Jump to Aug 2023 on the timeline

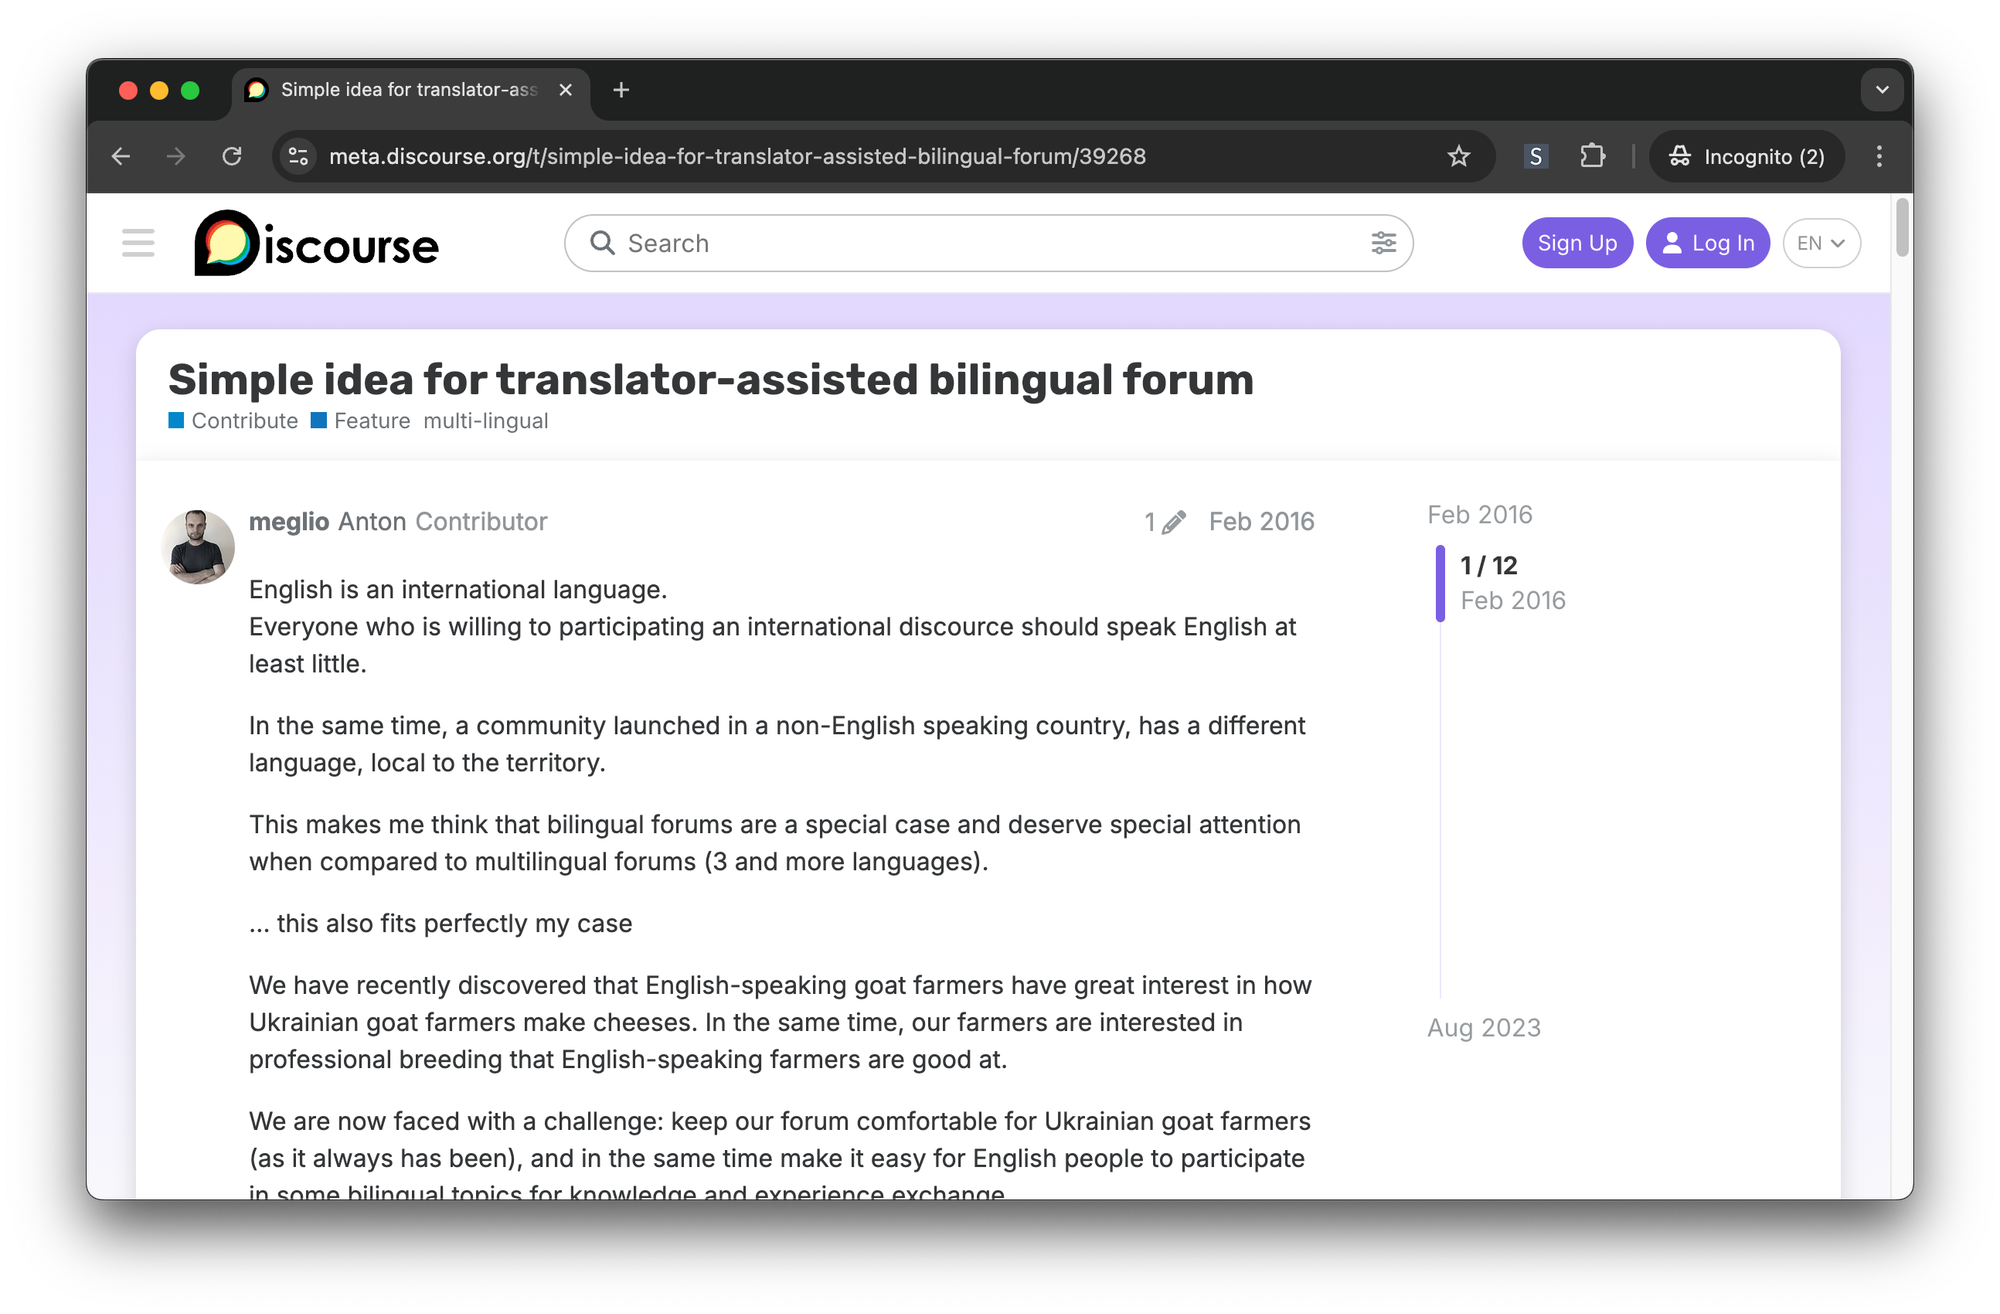[x=1484, y=1027]
